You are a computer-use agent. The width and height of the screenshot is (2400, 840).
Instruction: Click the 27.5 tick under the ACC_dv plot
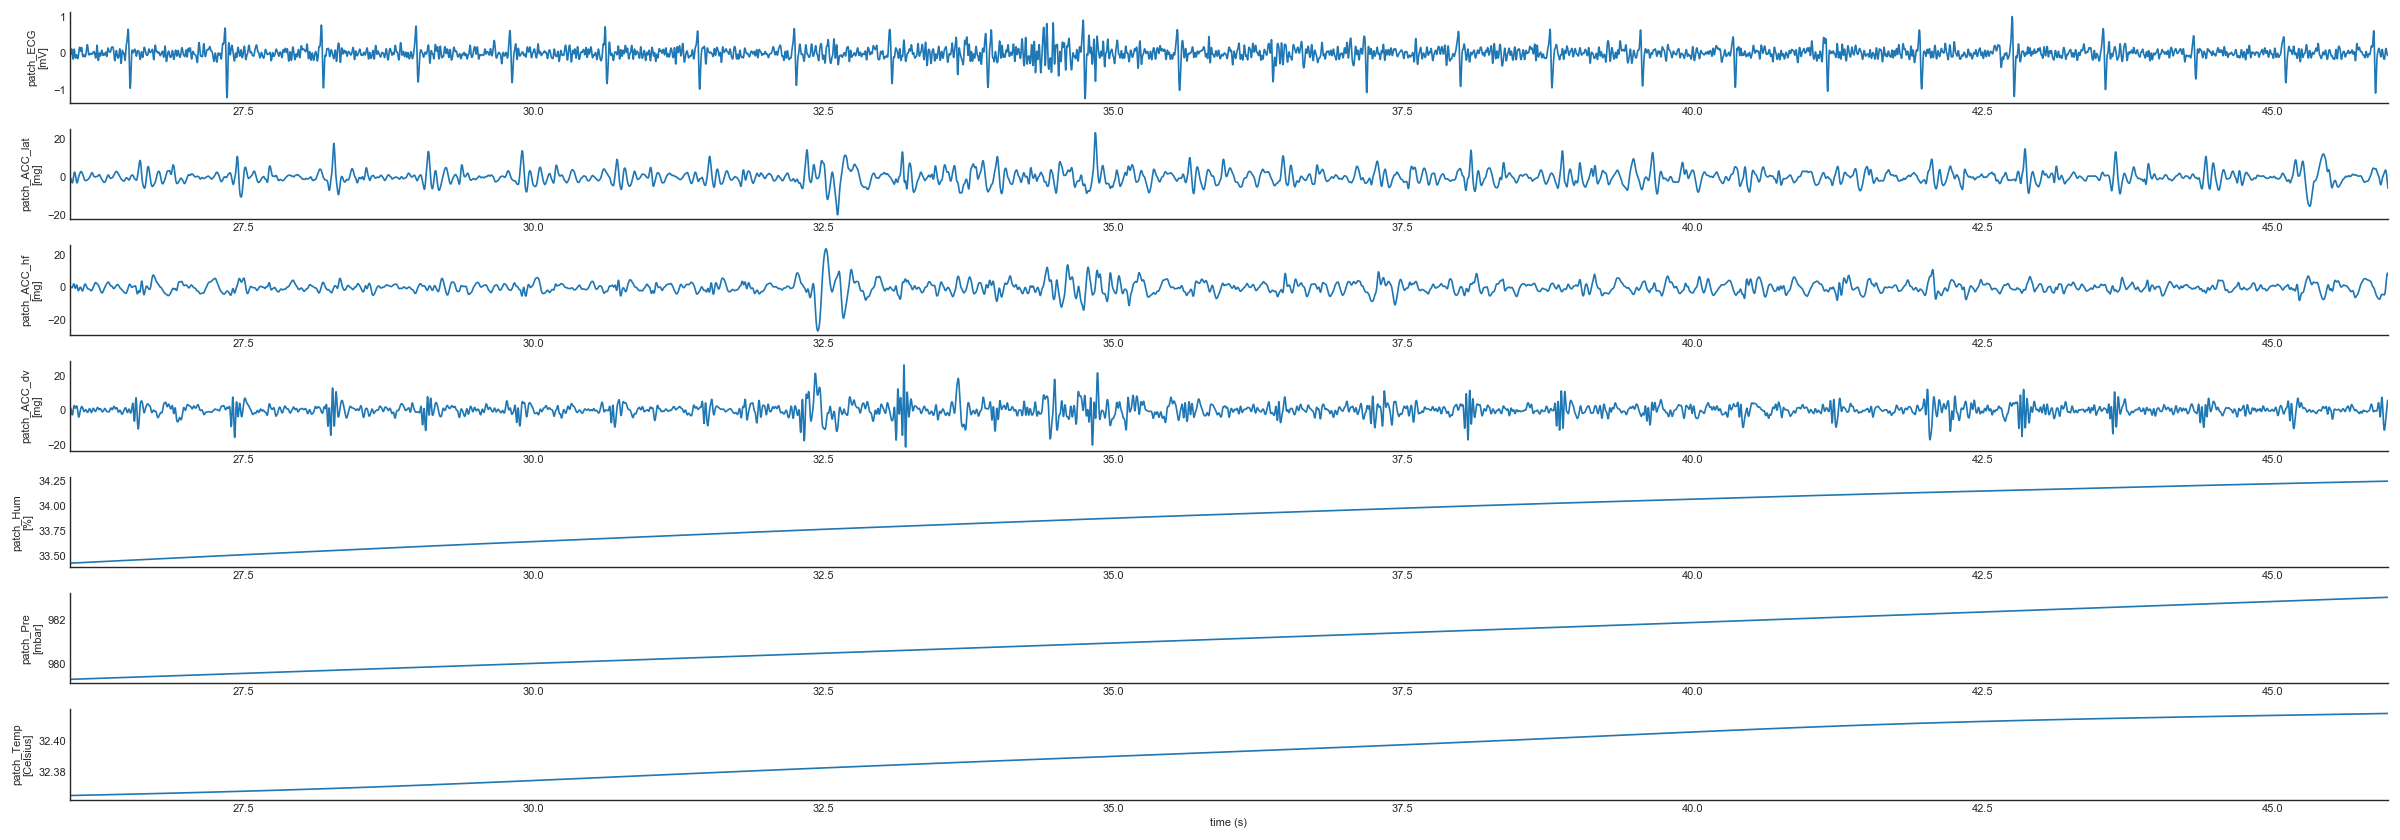click(x=243, y=459)
